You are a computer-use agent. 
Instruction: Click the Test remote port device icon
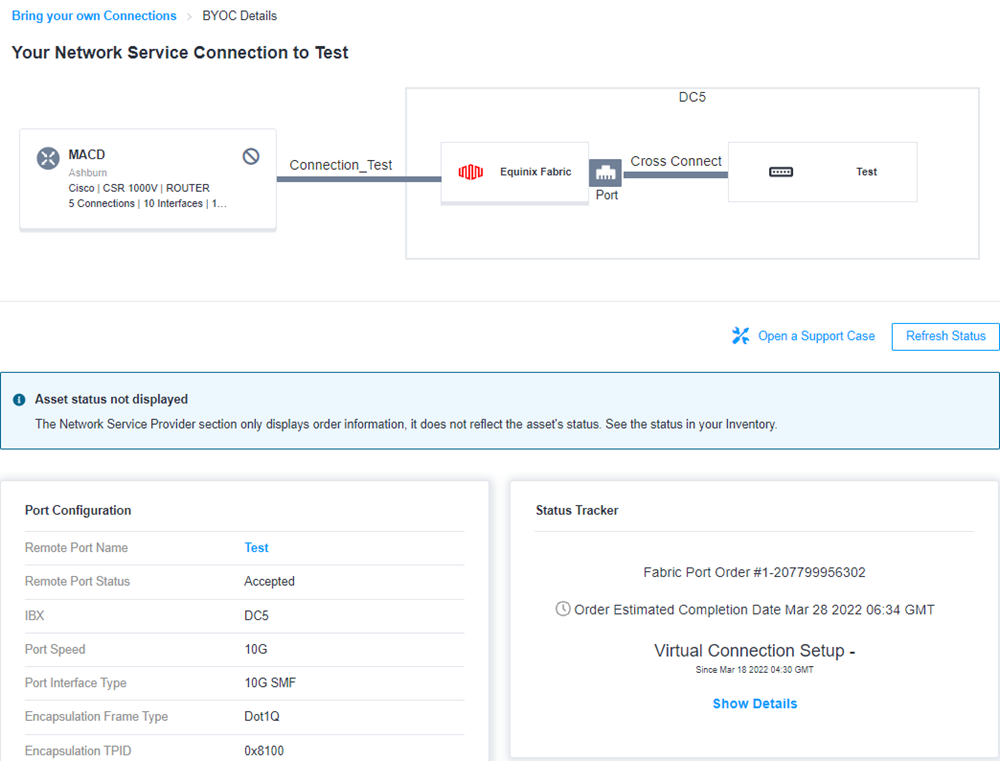(781, 172)
